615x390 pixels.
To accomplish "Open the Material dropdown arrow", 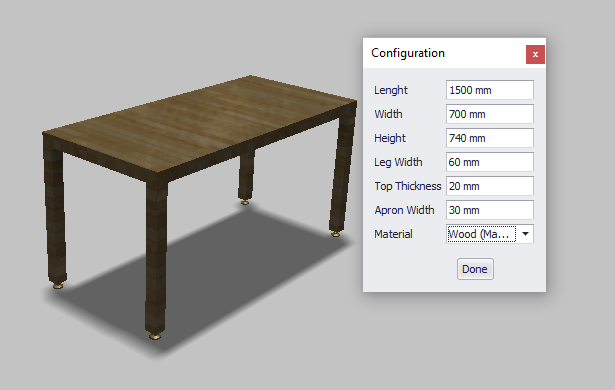I will click(525, 234).
